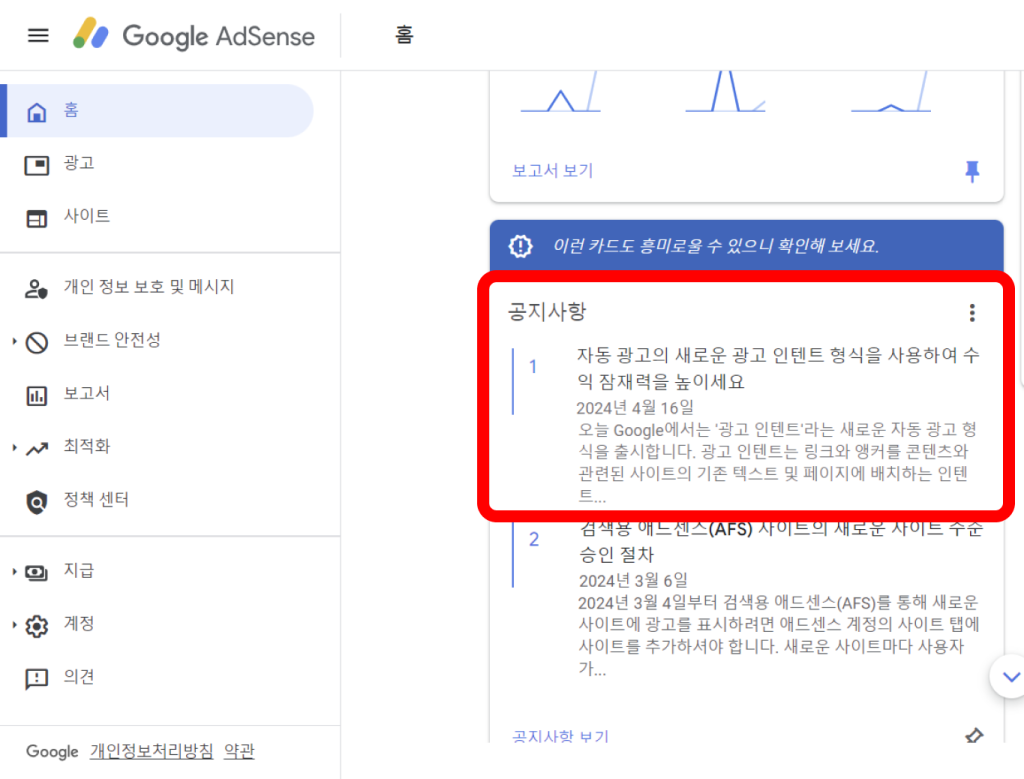The image size is (1024, 779).
Task: Click the 사이트 sites icon
Action: click(x=37, y=218)
